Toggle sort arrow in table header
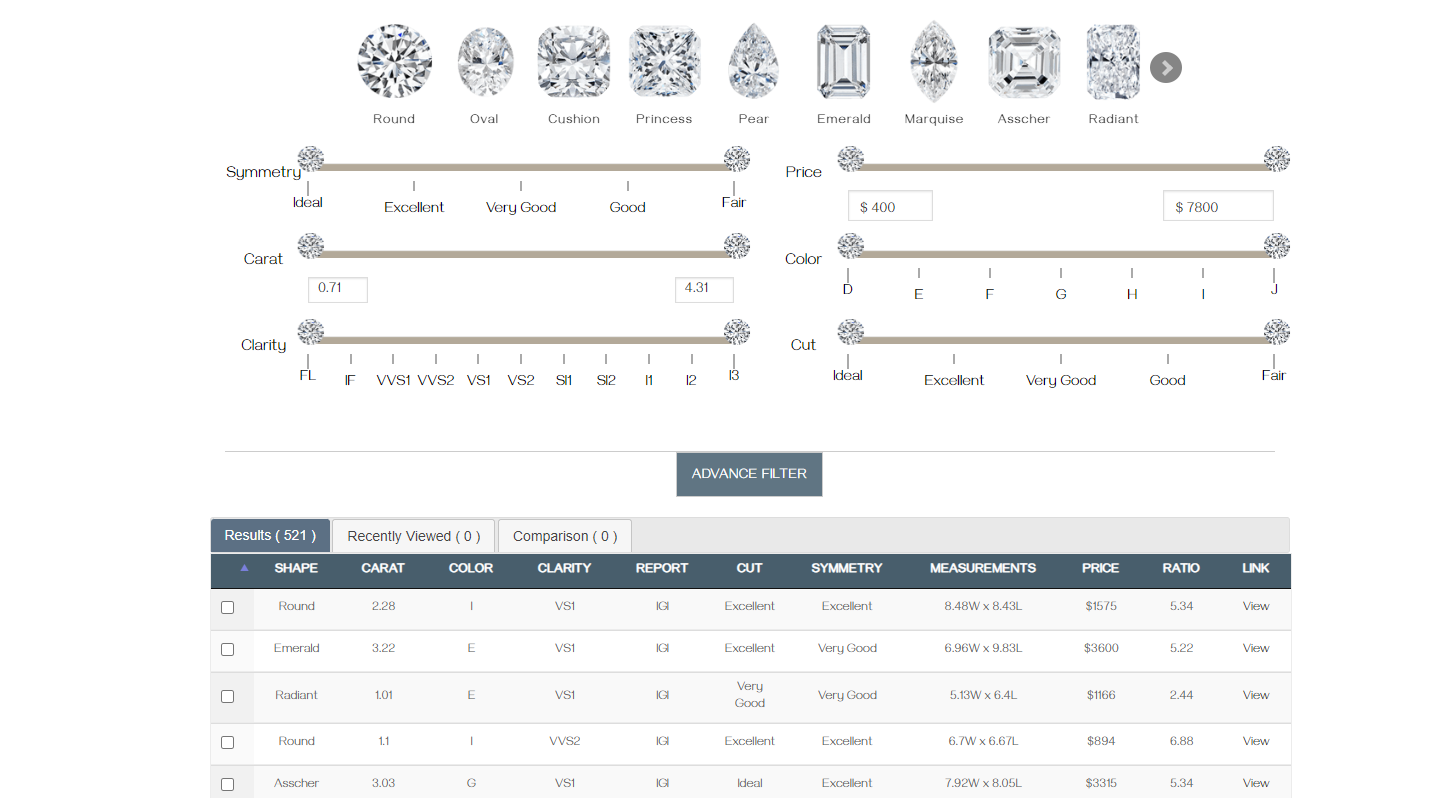Image resolution: width=1456 pixels, height=798 pixels. 244,568
